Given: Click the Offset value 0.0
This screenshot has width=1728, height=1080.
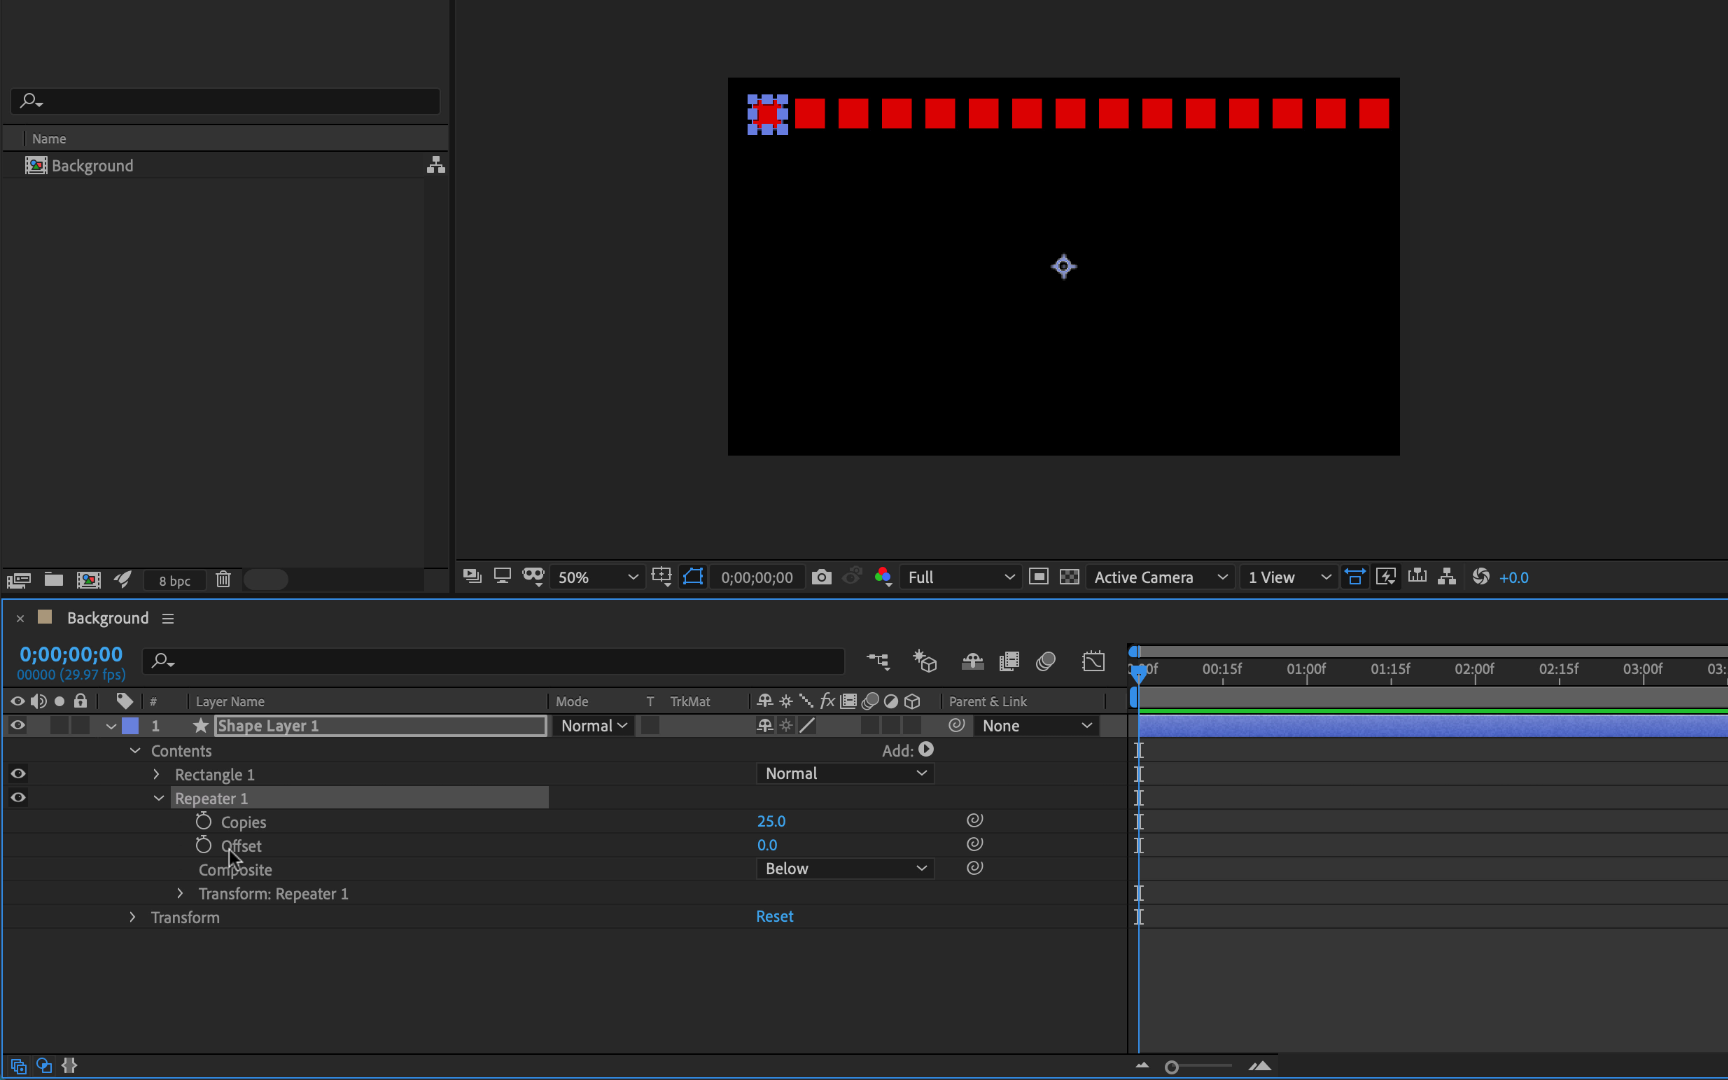Looking at the screenshot, I should [x=767, y=845].
